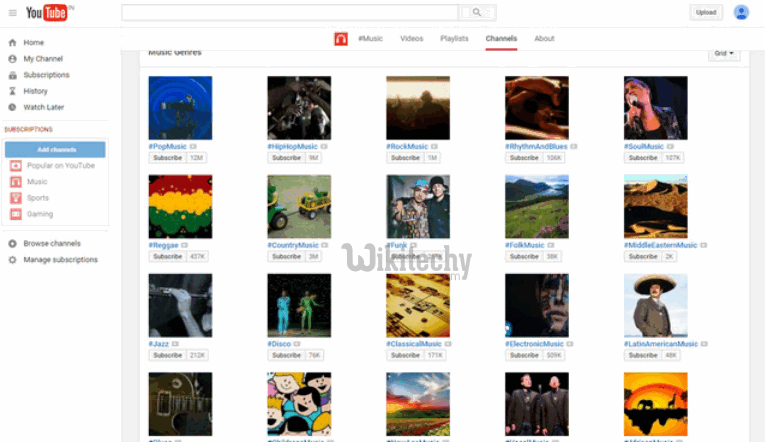Subscribe to the #PopMusic channel
This screenshot has height=442, width=765.
pos(167,158)
